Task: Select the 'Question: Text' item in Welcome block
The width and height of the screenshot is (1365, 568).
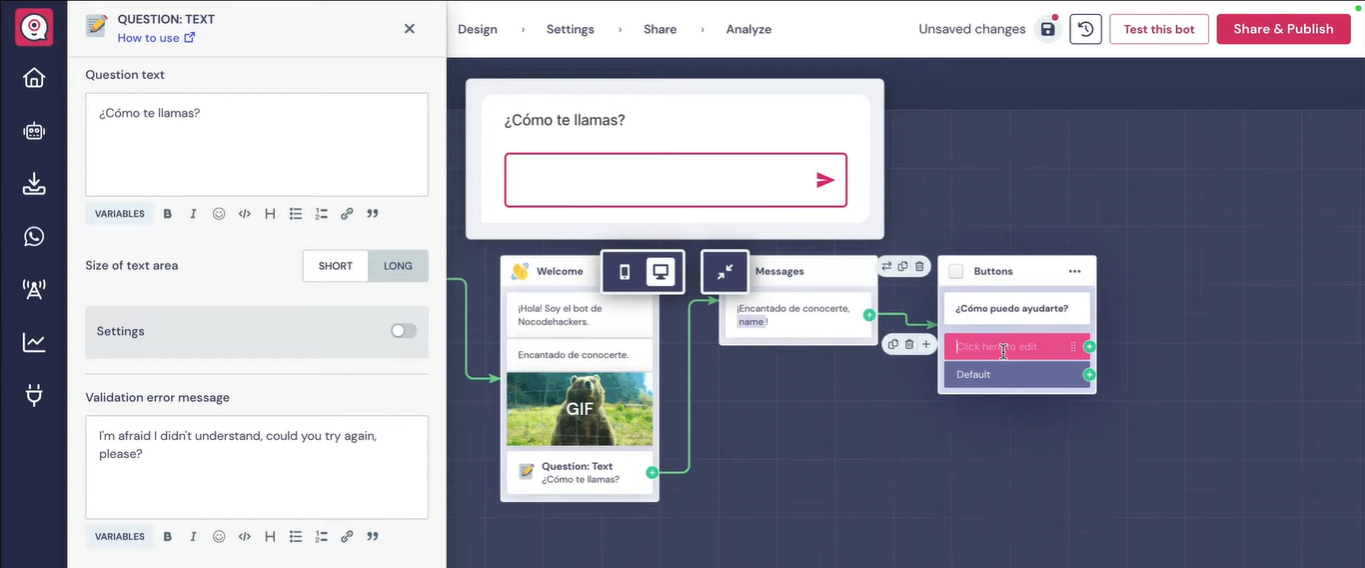Action: coord(580,472)
